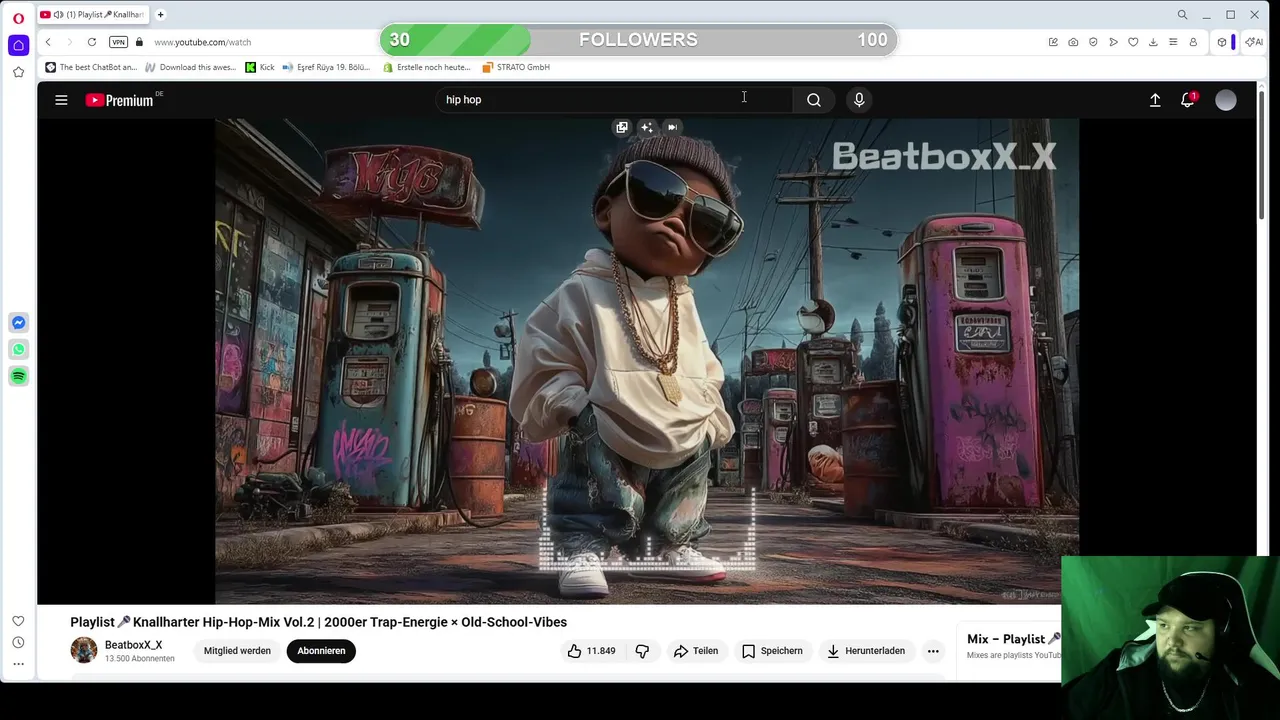Open the bookmarks star in Opera sidebar
The width and height of the screenshot is (1280, 720).
point(18,72)
